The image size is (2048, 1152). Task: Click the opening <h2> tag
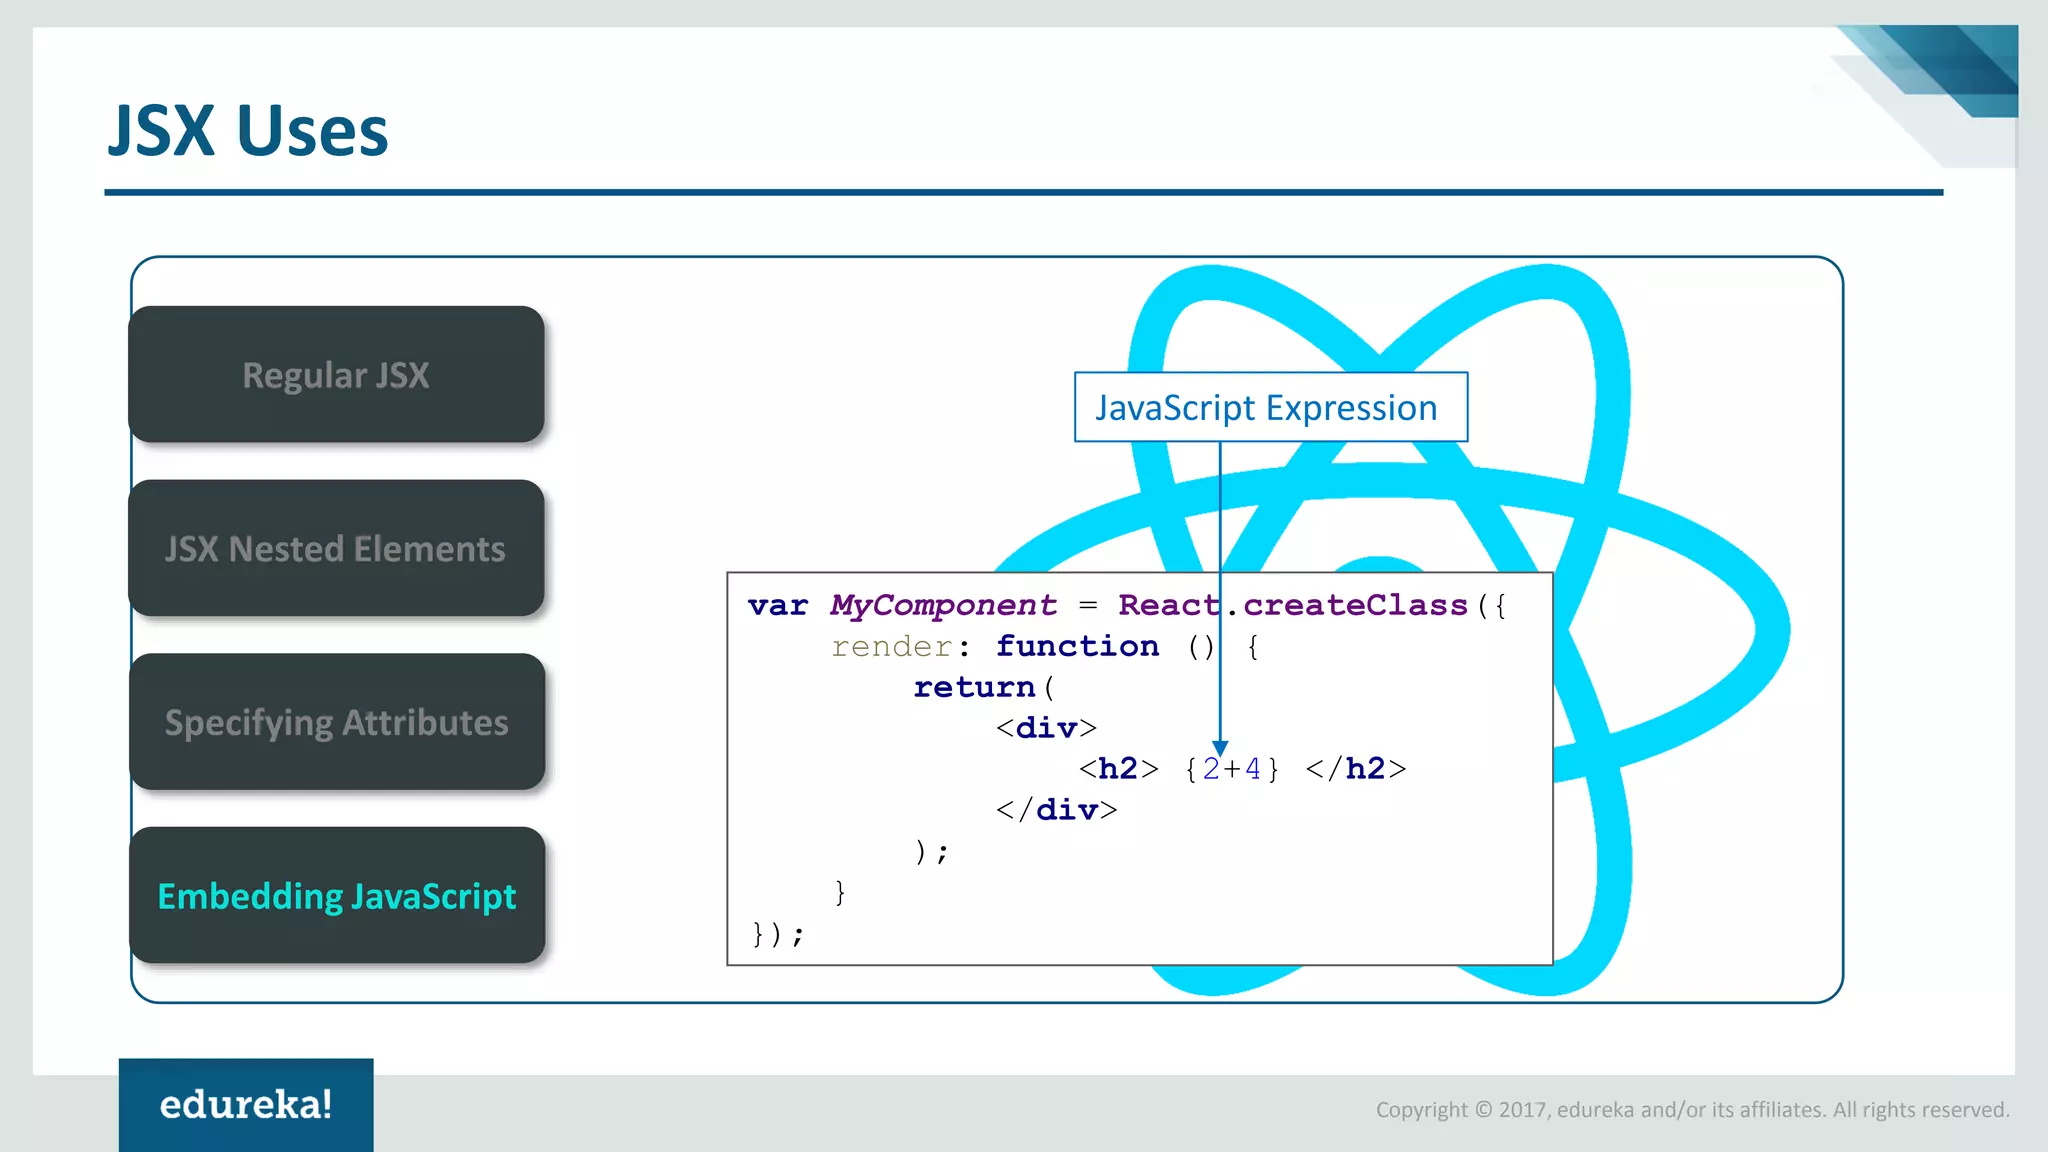pos(1118,769)
